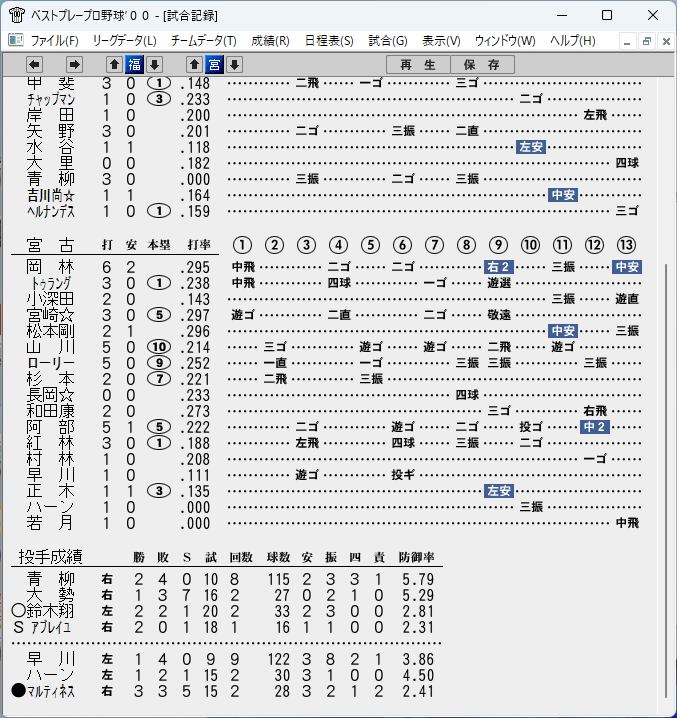This screenshot has height=718, width=677.
Task: Open the 日程表(S) menu
Action: tap(329, 41)
